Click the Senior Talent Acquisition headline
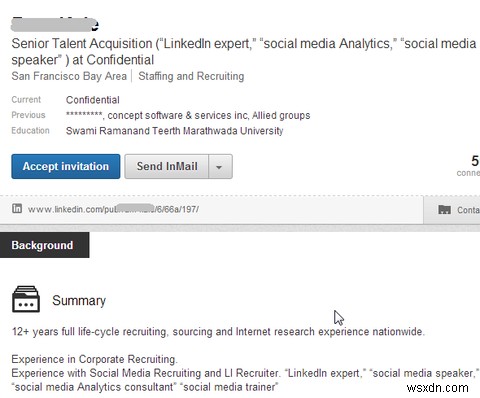 [x=244, y=51]
